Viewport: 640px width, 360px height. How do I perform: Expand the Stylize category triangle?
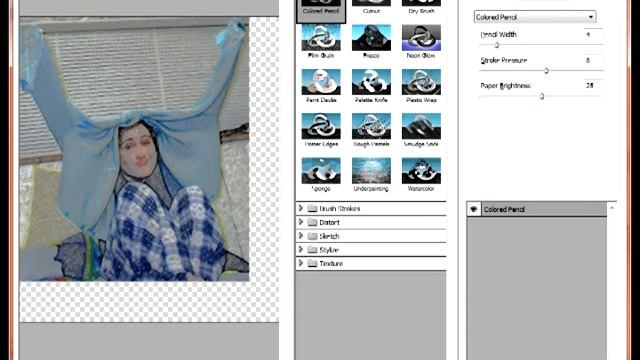point(301,249)
